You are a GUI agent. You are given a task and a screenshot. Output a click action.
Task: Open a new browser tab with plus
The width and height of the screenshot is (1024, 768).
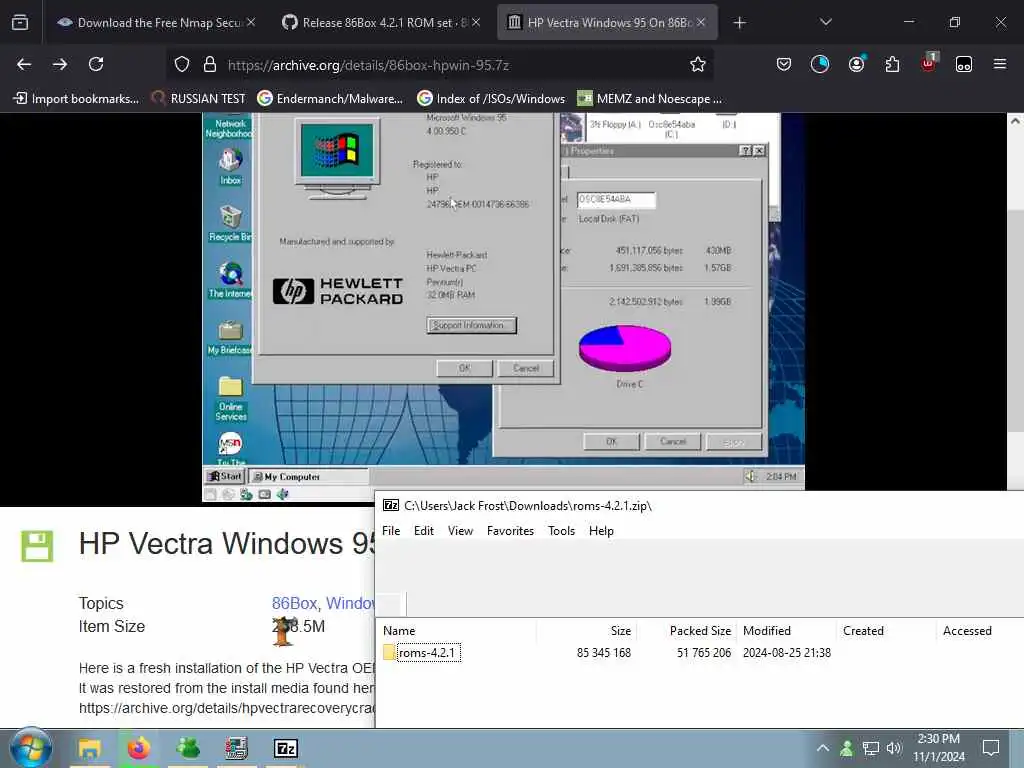click(x=739, y=23)
